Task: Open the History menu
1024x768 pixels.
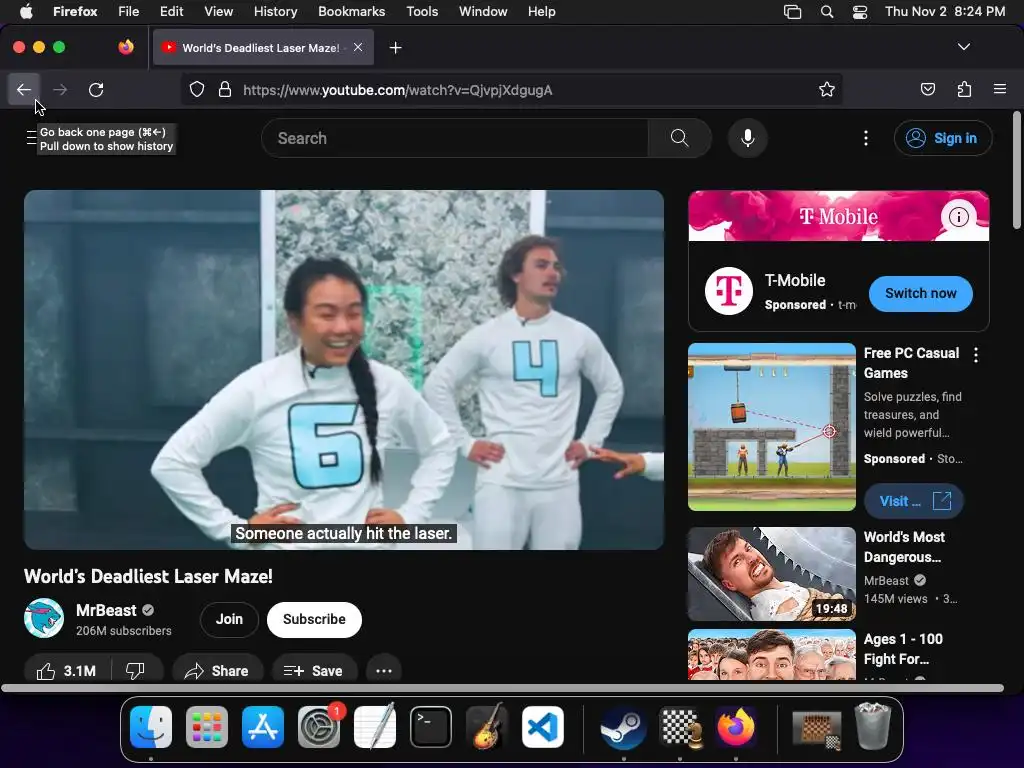Action: (276, 11)
